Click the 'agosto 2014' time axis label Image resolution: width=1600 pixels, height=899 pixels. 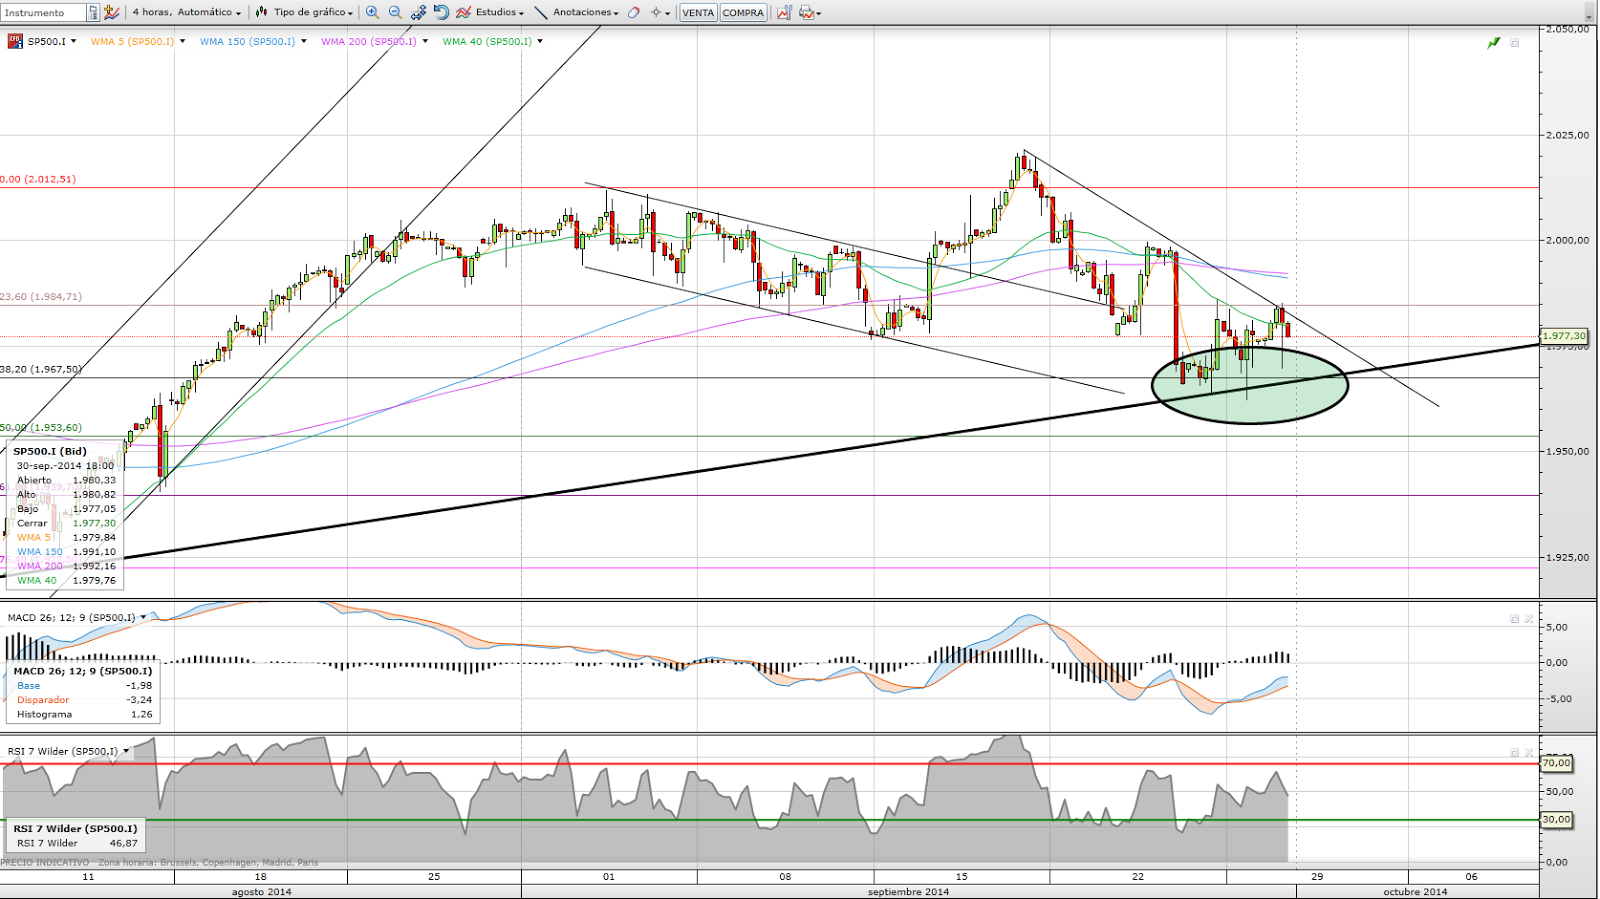(262, 891)
